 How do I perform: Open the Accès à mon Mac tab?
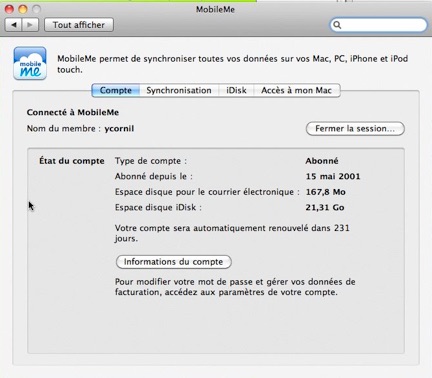[x=297, y=90]
